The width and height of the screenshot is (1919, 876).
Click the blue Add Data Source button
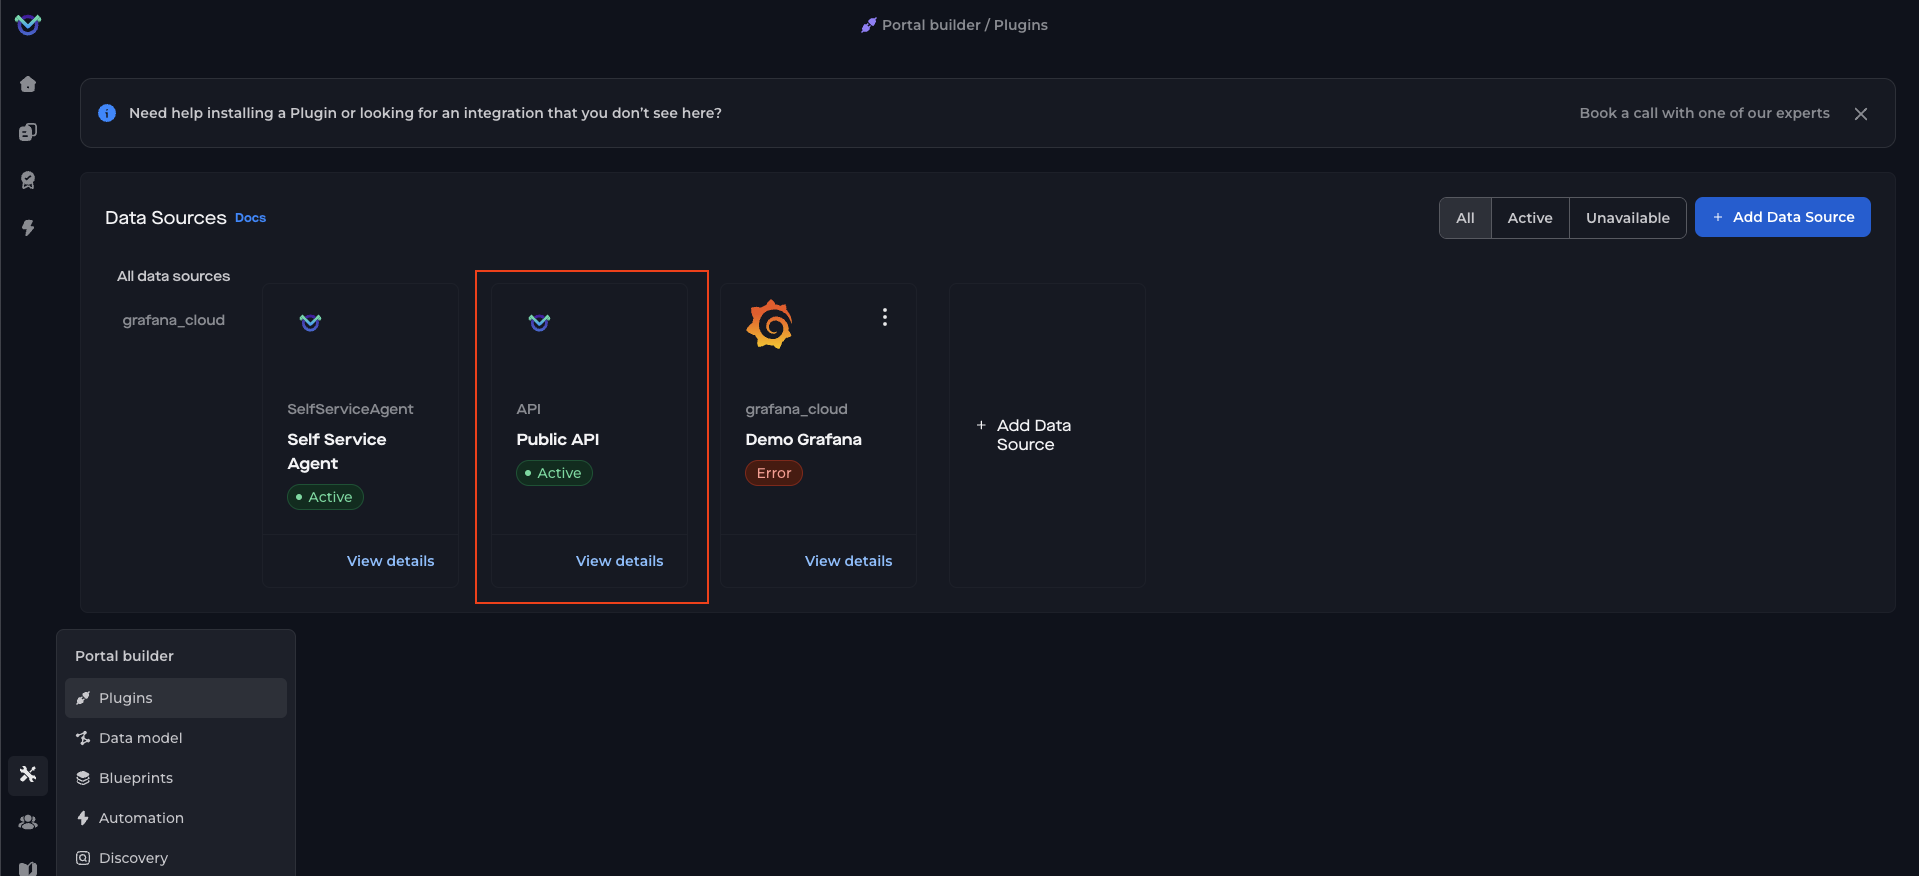(x=1782, y=217)
